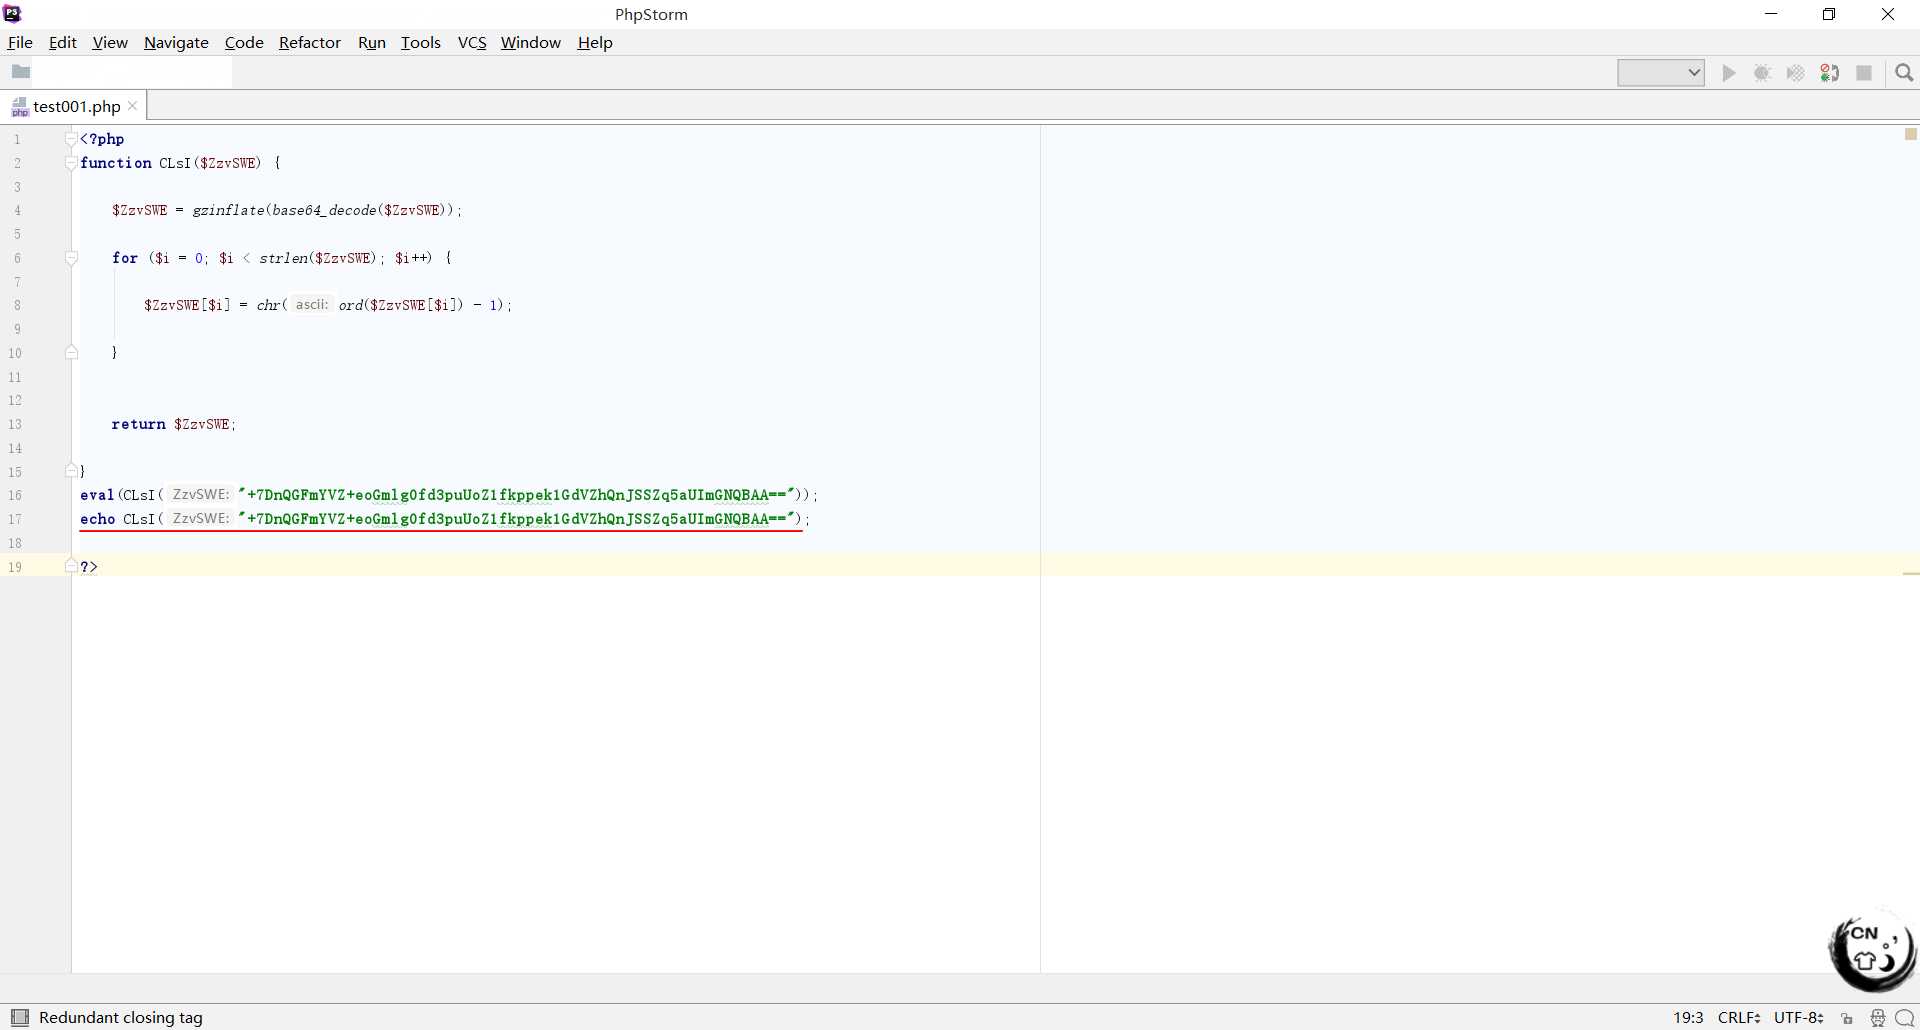Click the 'ascii:' parameter hint
1920x1030 pixels.
click(x=311, y=305)
